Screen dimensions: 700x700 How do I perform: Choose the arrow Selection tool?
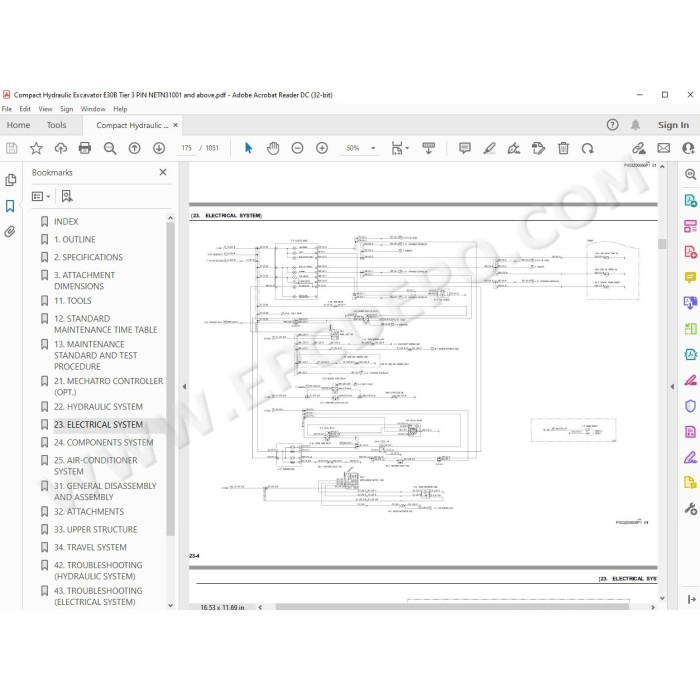coord(249,148)
